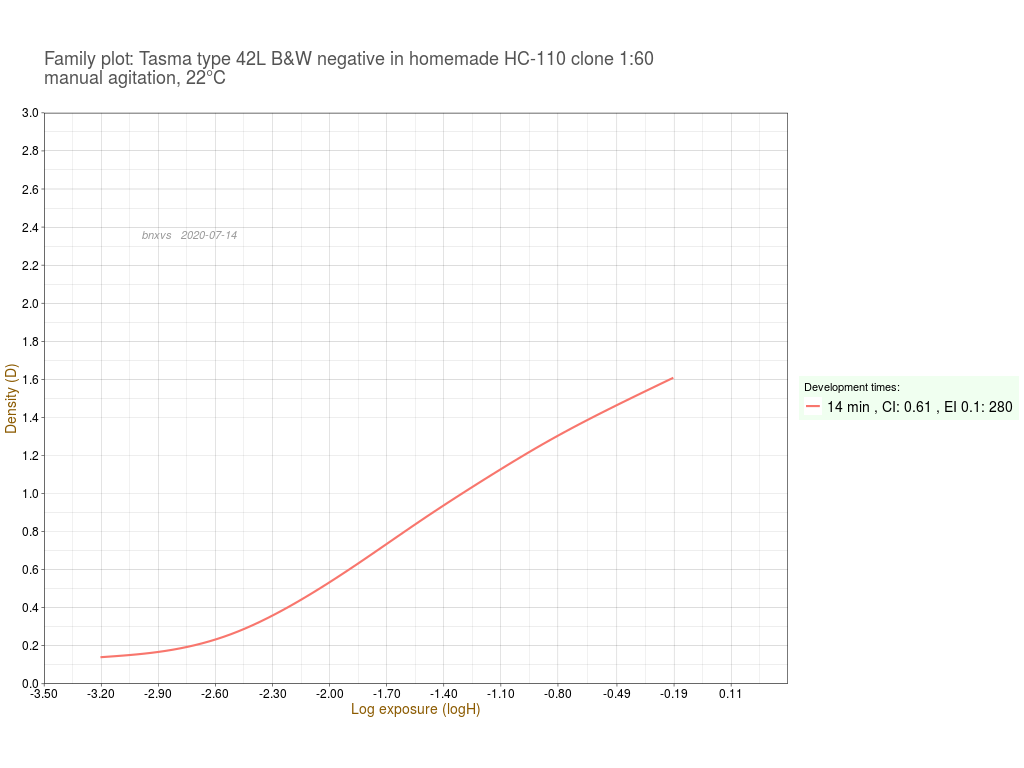Click the lower left start of red curve
Image resolution: width=1024 pixels, height=768 pixels.
(x=102, y=657)
